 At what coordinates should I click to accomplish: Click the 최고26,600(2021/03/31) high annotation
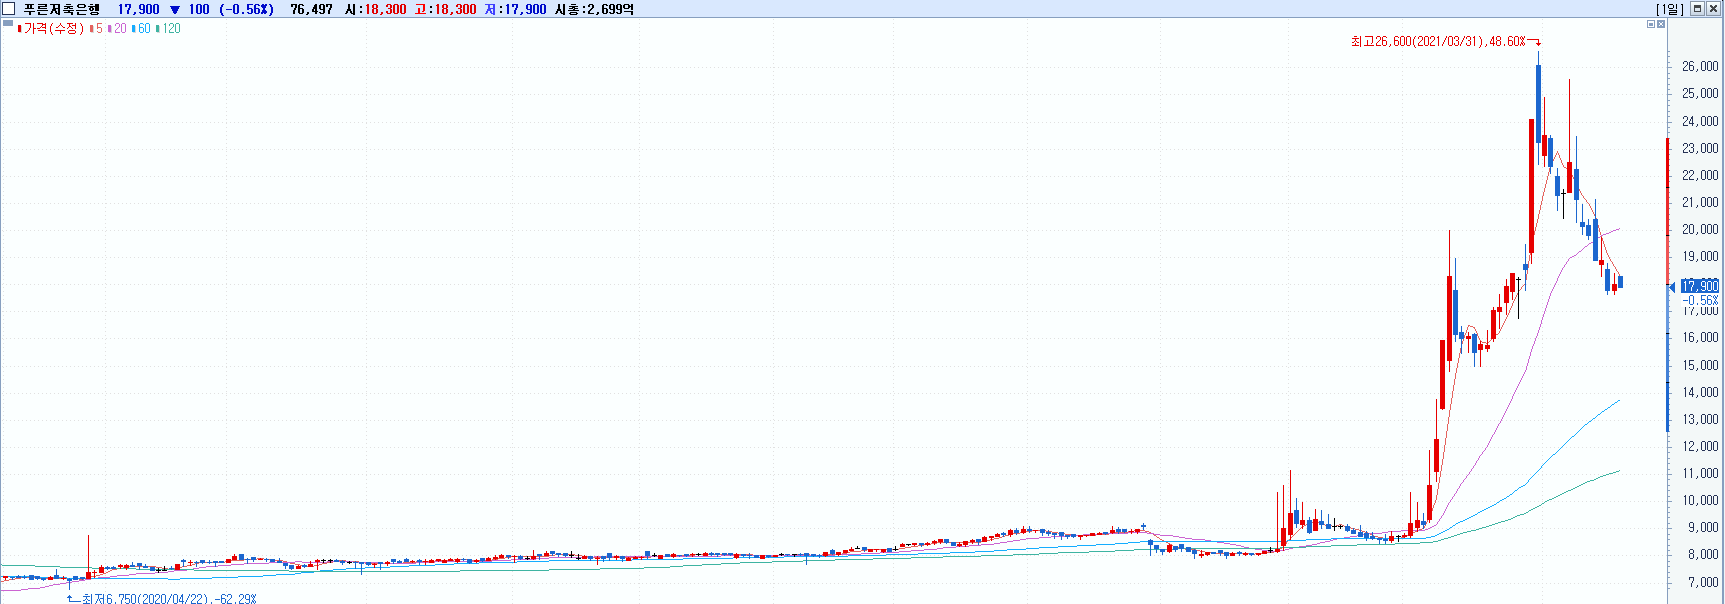(x=1445, y=41)
